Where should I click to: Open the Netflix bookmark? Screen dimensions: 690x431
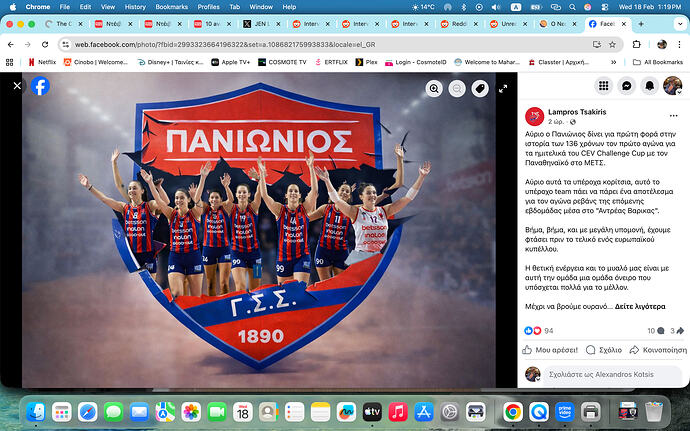click(x=42, y=63)
